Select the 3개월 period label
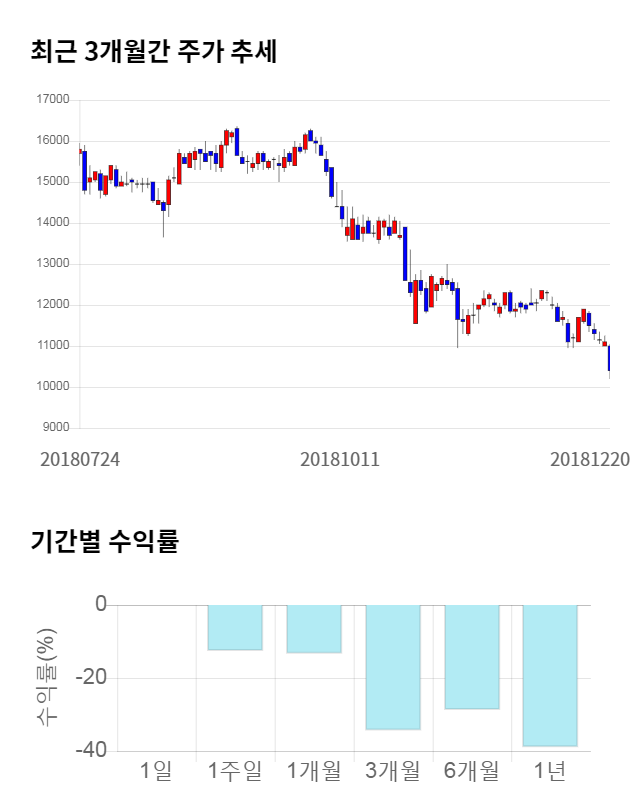Image resolution: width=640 pixels, height=810 pixels. click(x=393, y=771)
